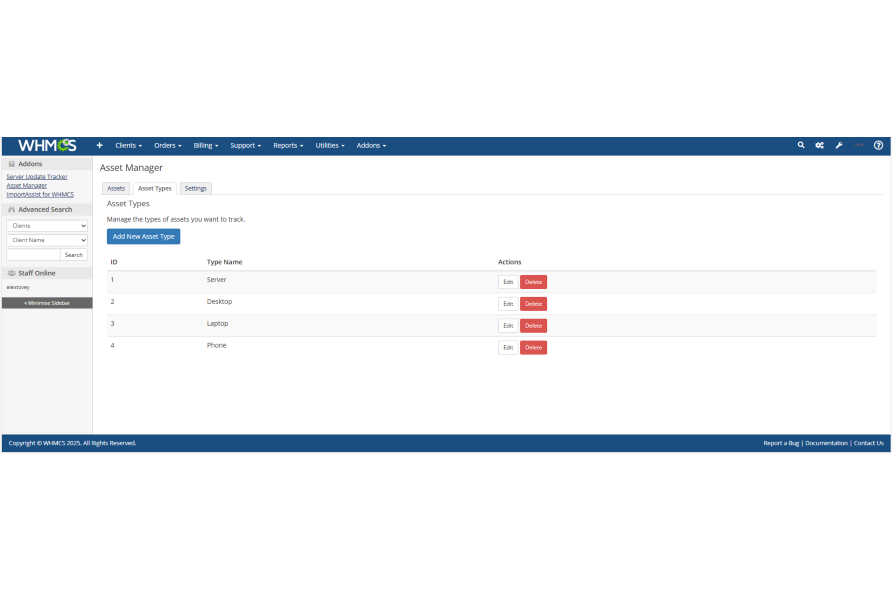
Task: Open the help question mark icon
Action: click(878, 146)
